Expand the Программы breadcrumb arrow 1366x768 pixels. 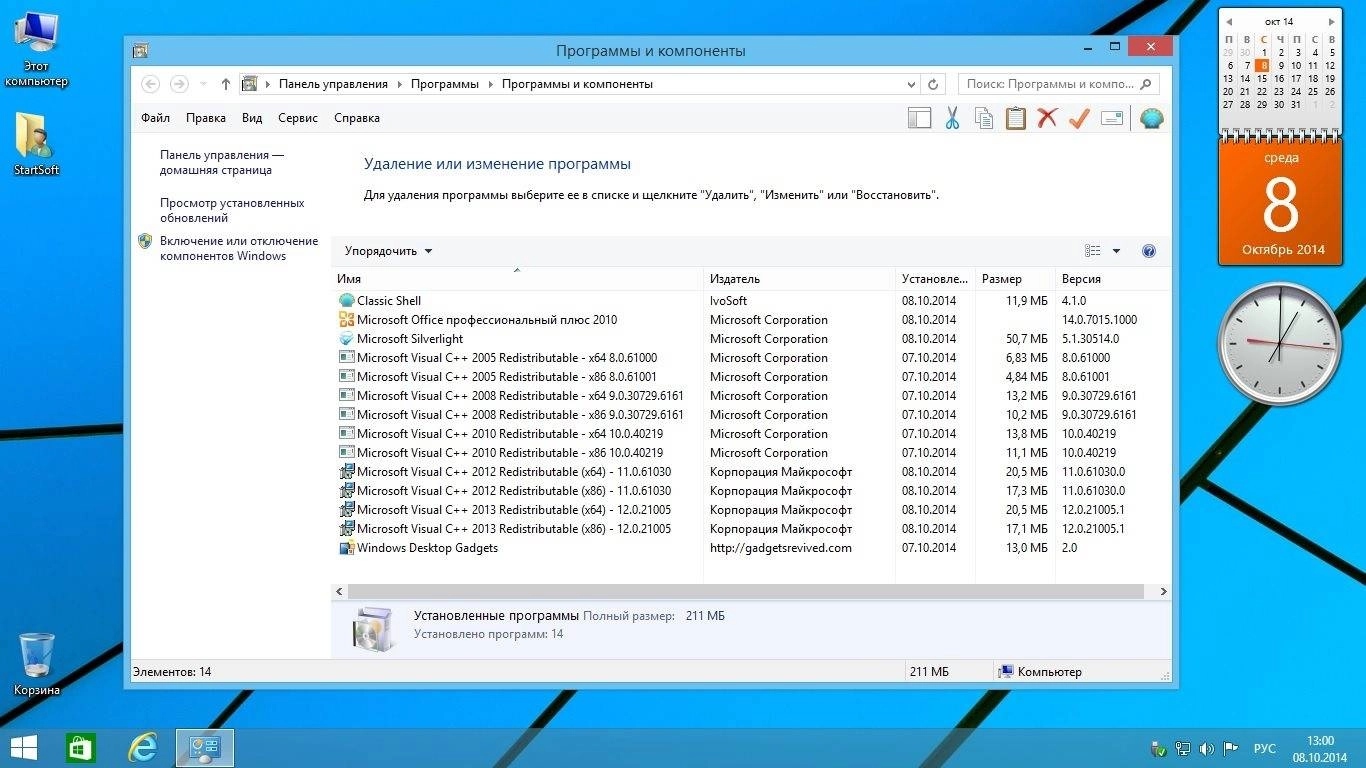(490, 84)
